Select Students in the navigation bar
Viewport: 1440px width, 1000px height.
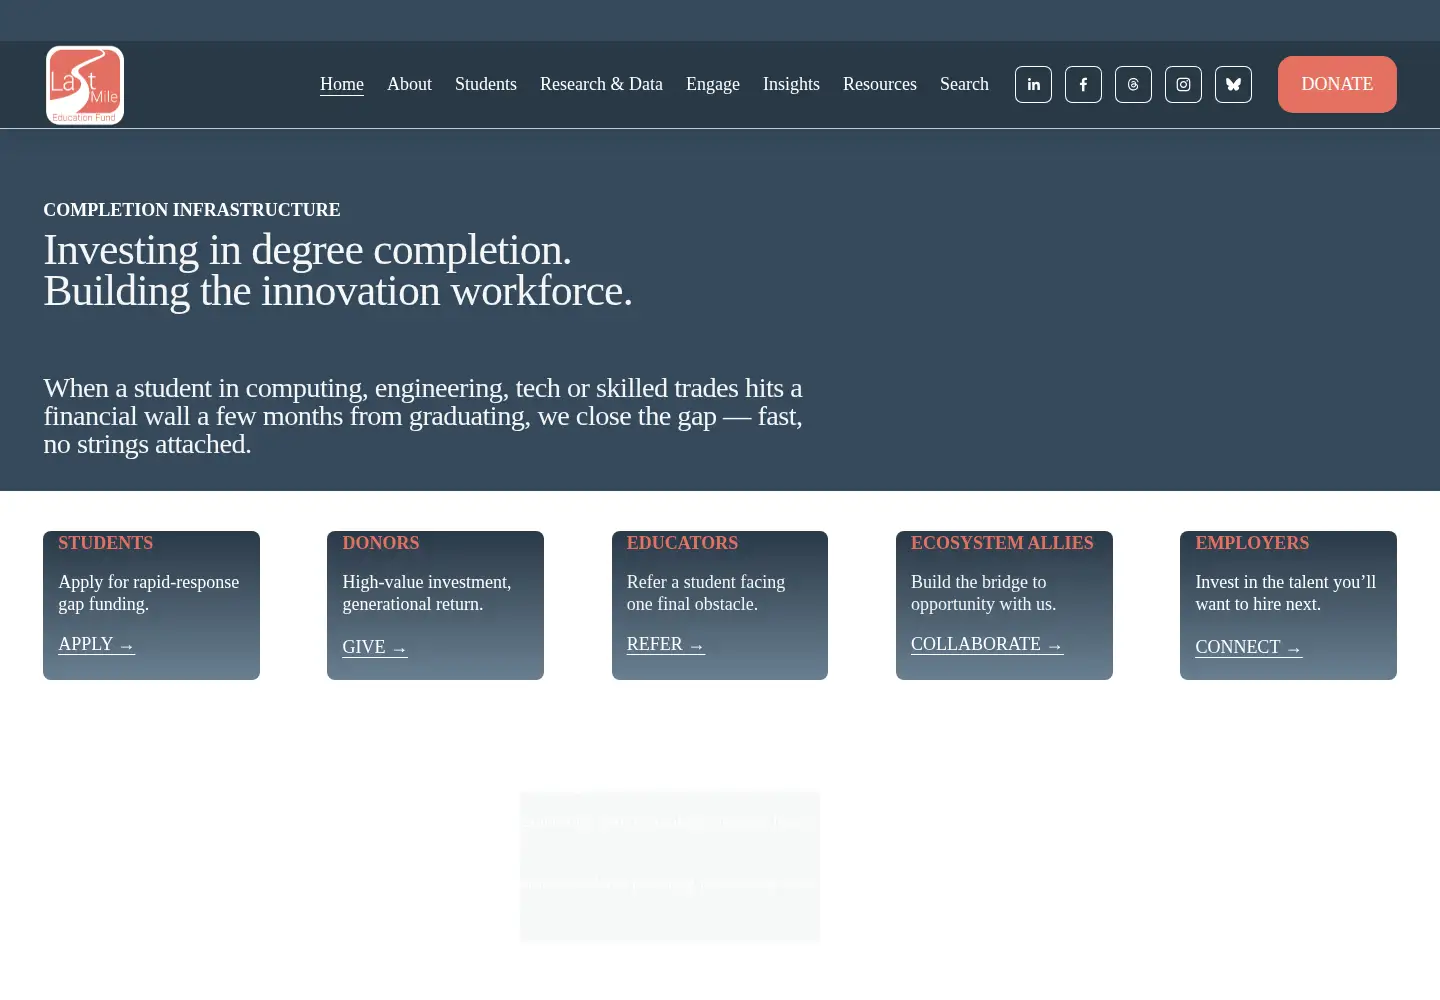486,84
